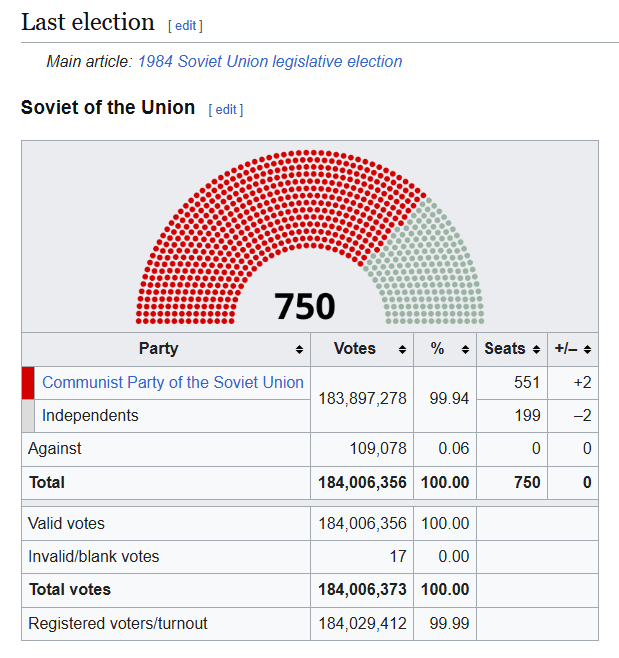
Task: Sort table by +/– column arrows
Action: click(587, 349)
